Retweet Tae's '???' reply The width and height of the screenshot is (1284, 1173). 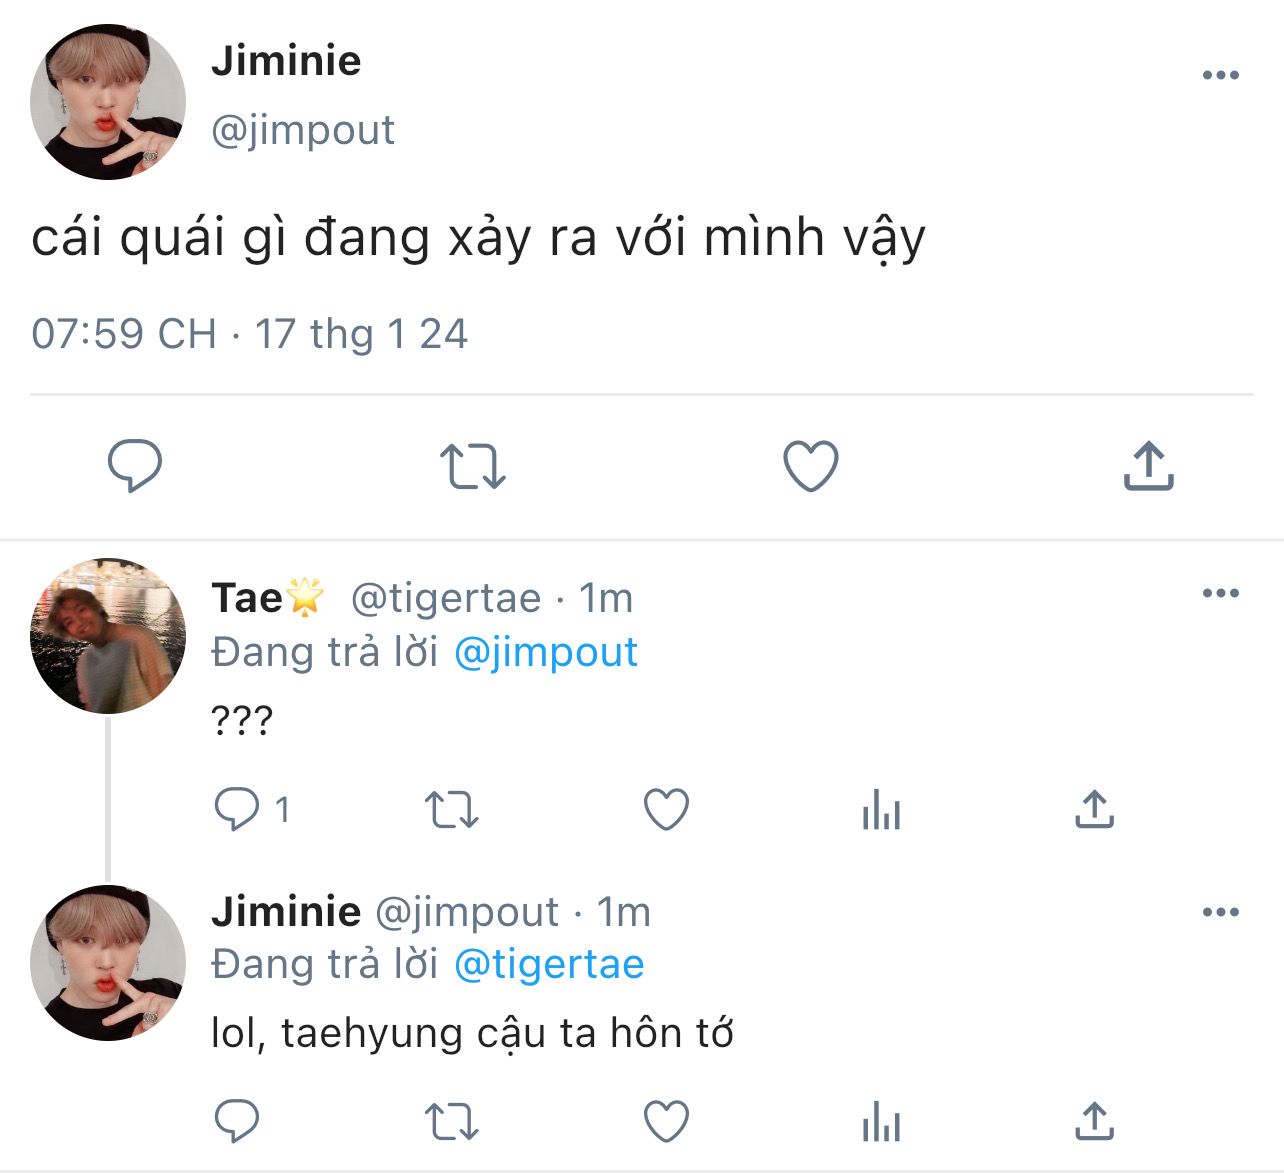tap(452, 810)
